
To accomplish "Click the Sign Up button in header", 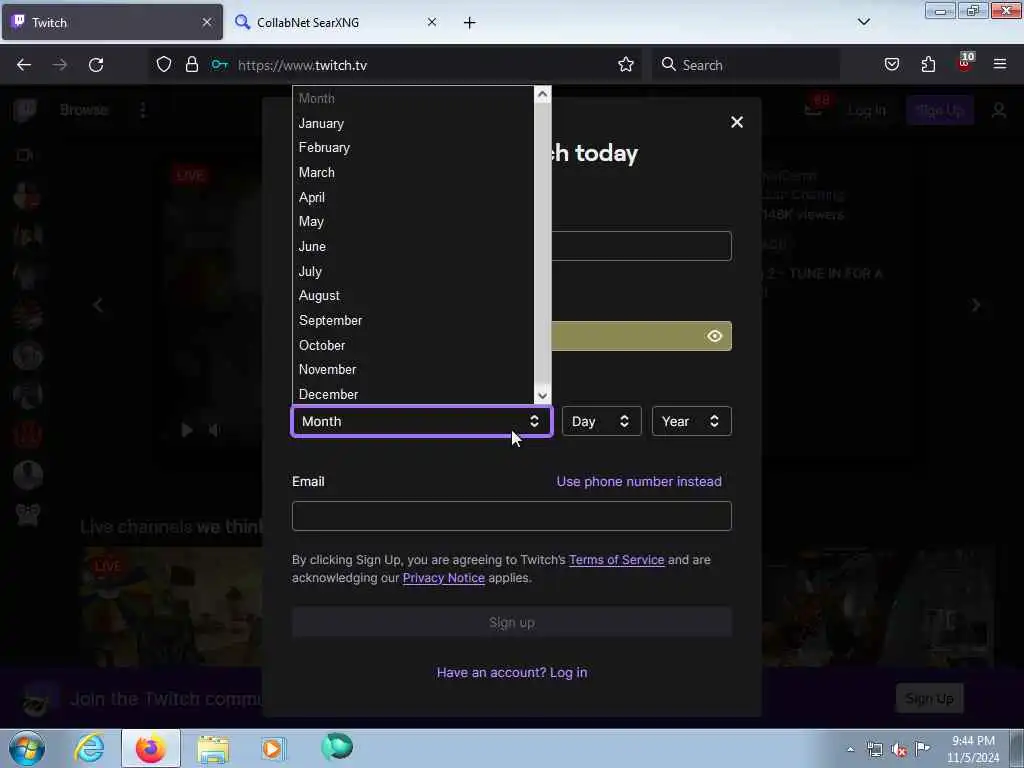I will click(940, 110).
